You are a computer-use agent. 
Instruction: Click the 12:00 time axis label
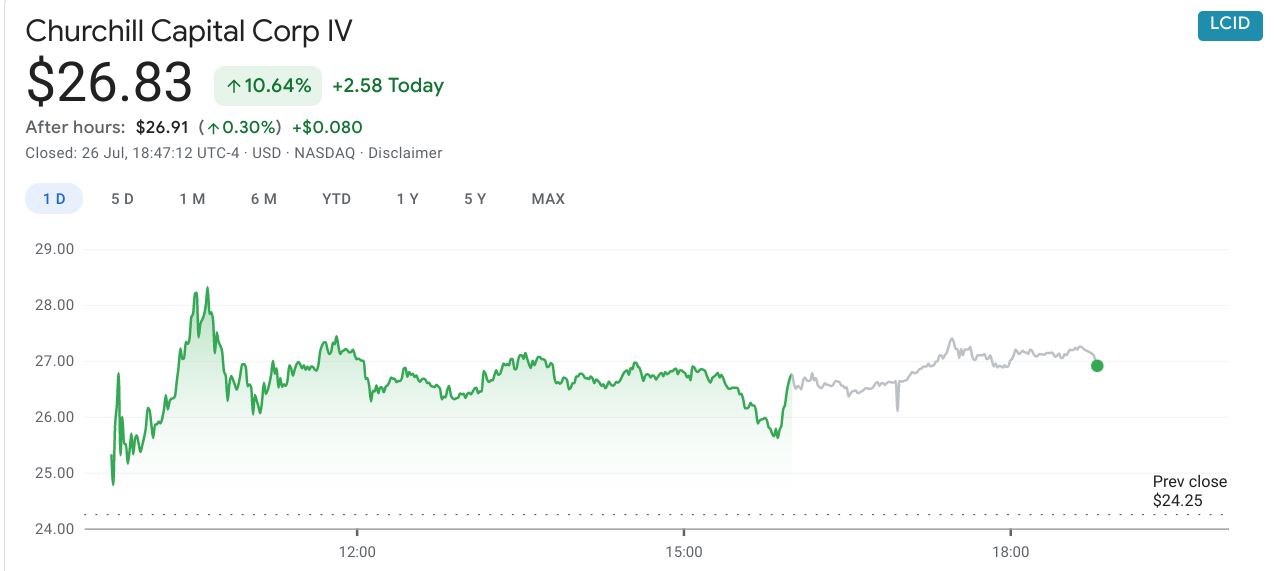click(x=357, y=552)
